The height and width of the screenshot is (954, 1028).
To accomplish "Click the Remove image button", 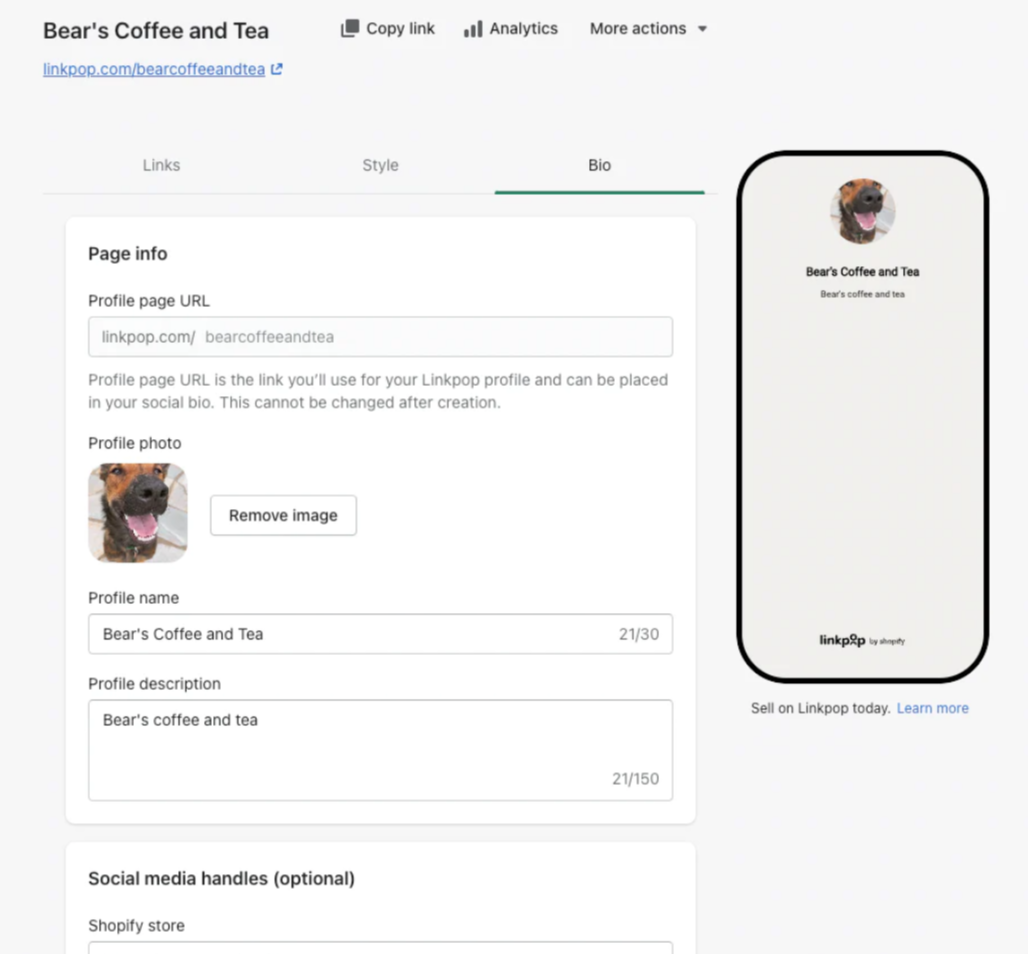I will 283,515.
